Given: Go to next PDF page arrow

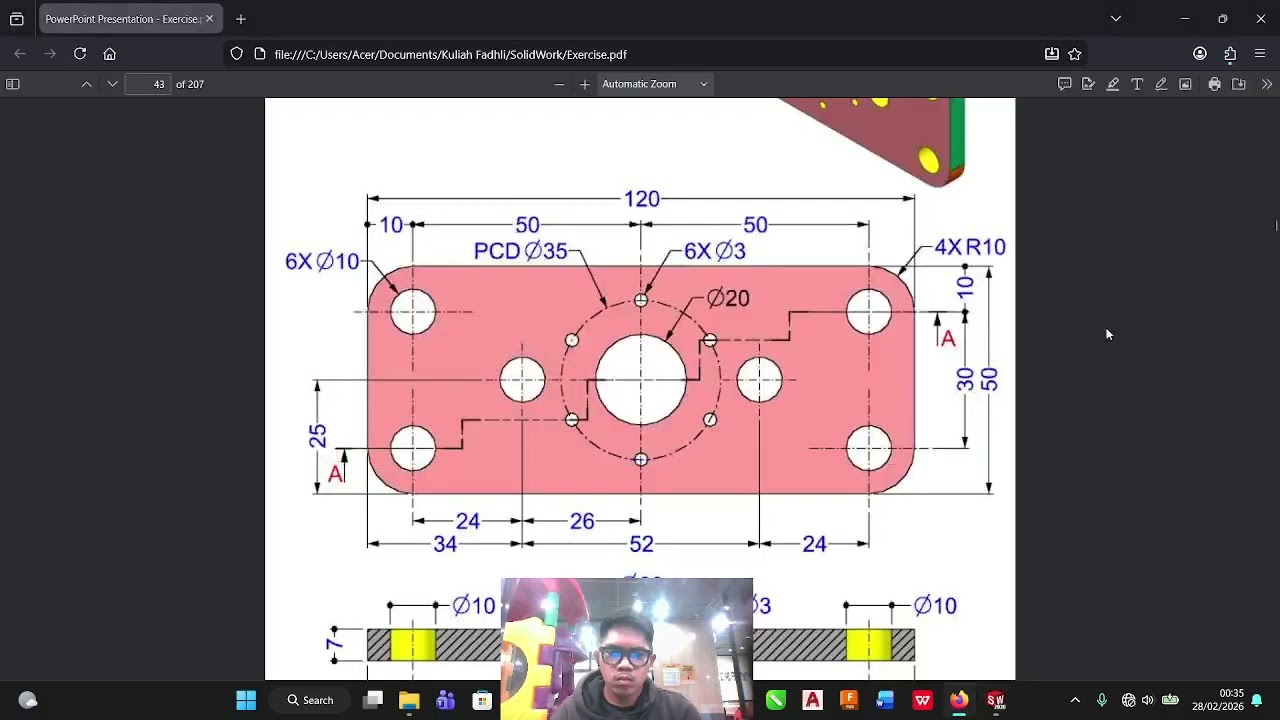Looking at the screenshot, I should 112,84.
